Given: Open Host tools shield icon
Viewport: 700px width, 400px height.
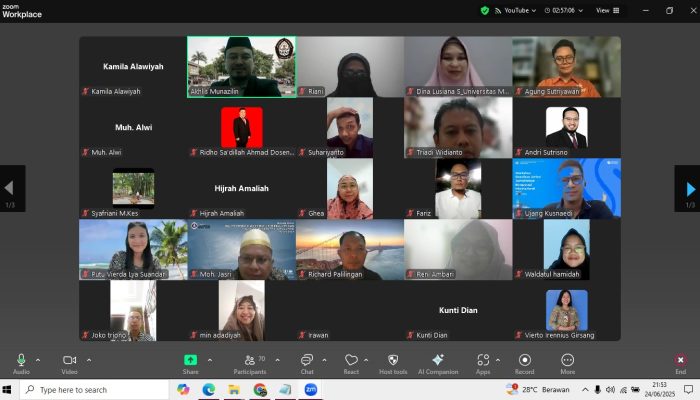Looking at the screenshot, I should tap(393, 360).
